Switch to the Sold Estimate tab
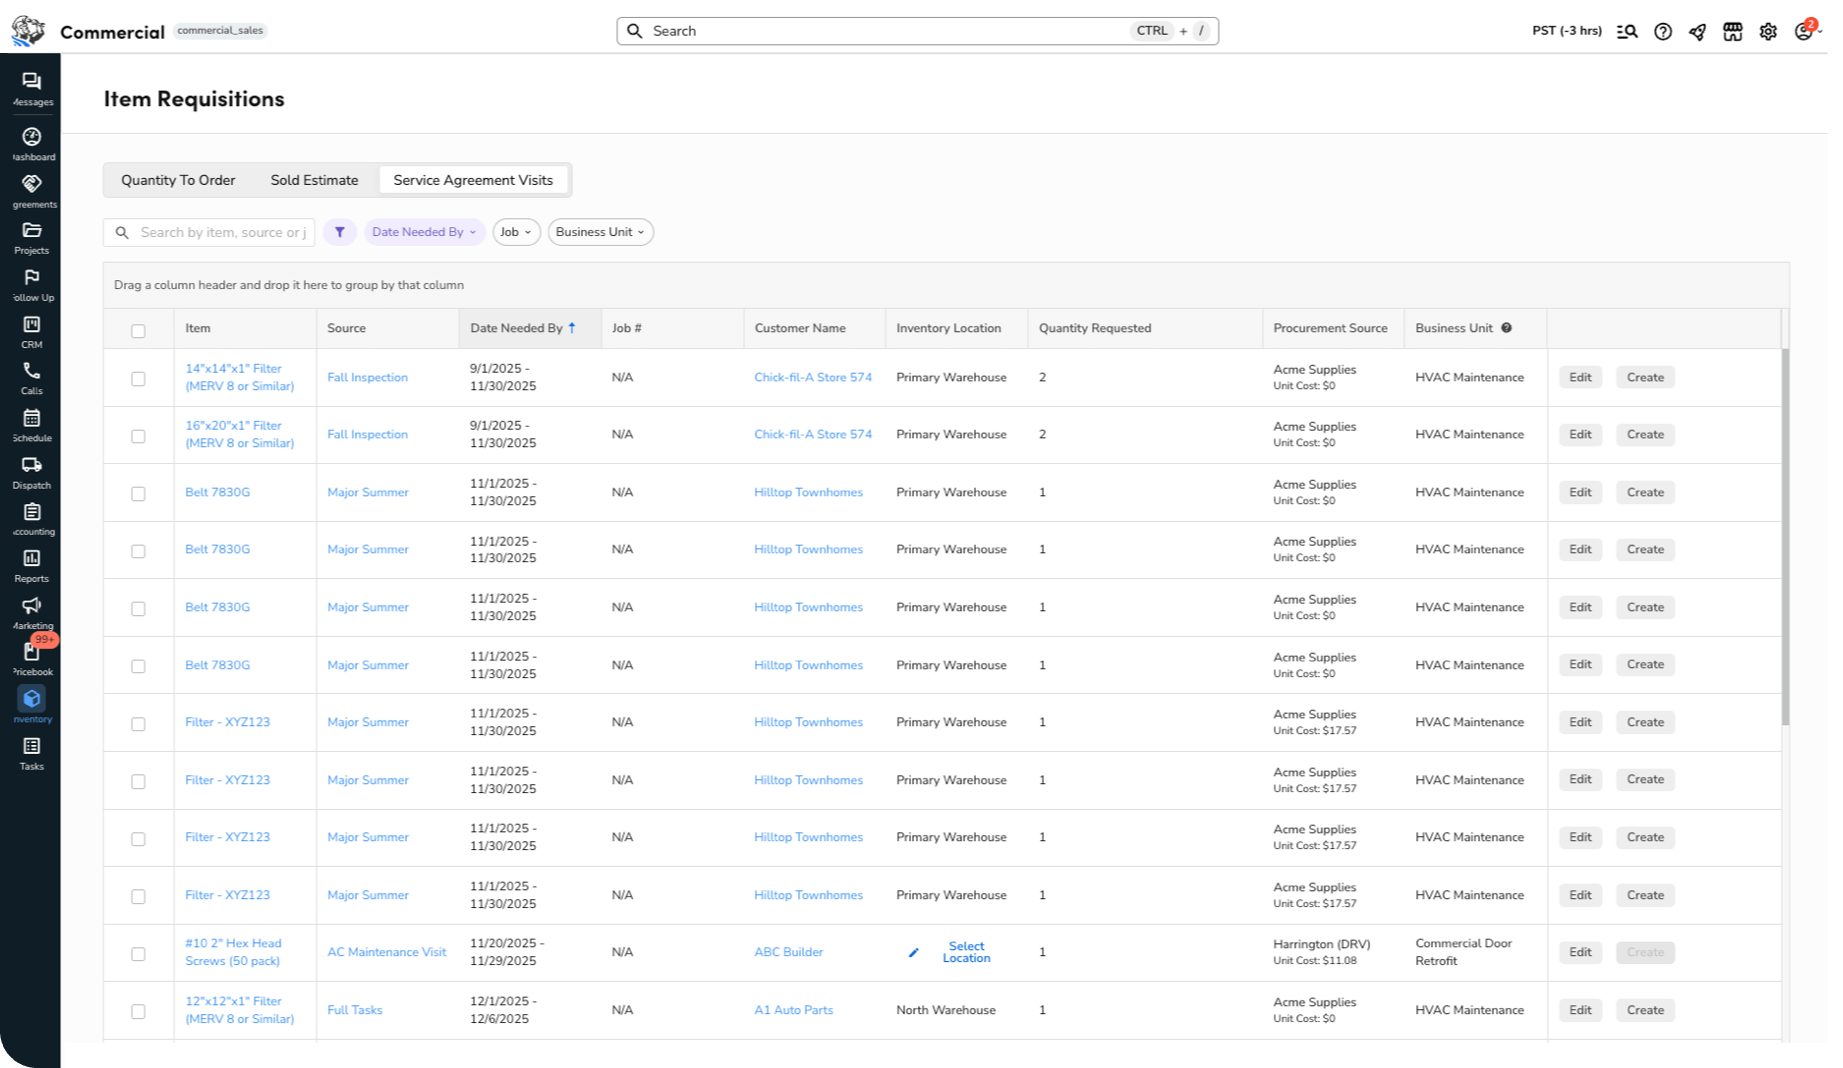Image resolution: width=1843 pixels, height=1068 pixels. [x=314, y=180]
